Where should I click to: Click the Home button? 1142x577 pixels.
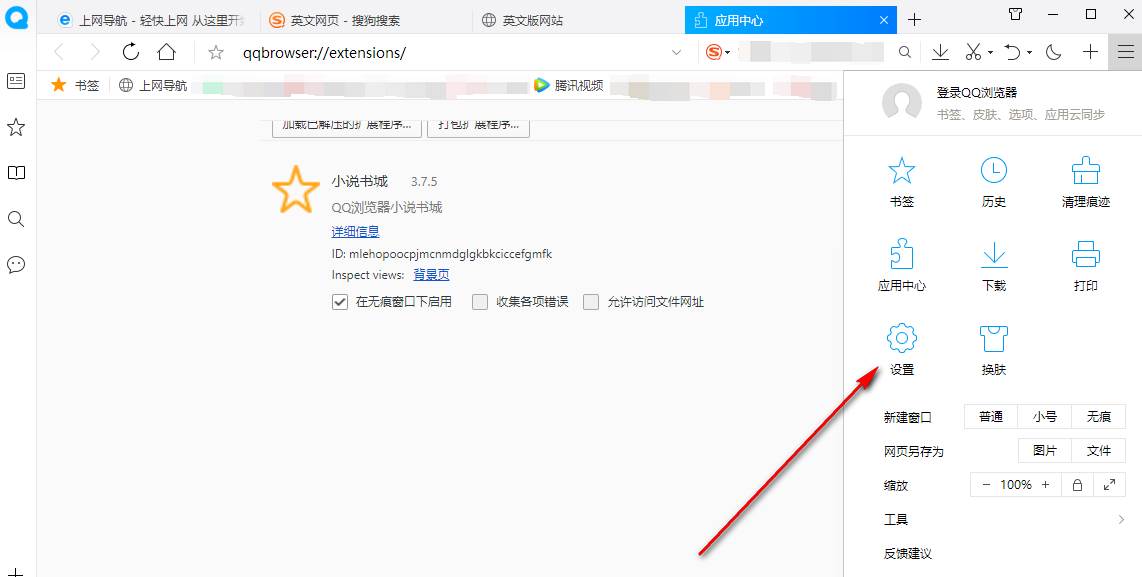(x=167, y=52)
